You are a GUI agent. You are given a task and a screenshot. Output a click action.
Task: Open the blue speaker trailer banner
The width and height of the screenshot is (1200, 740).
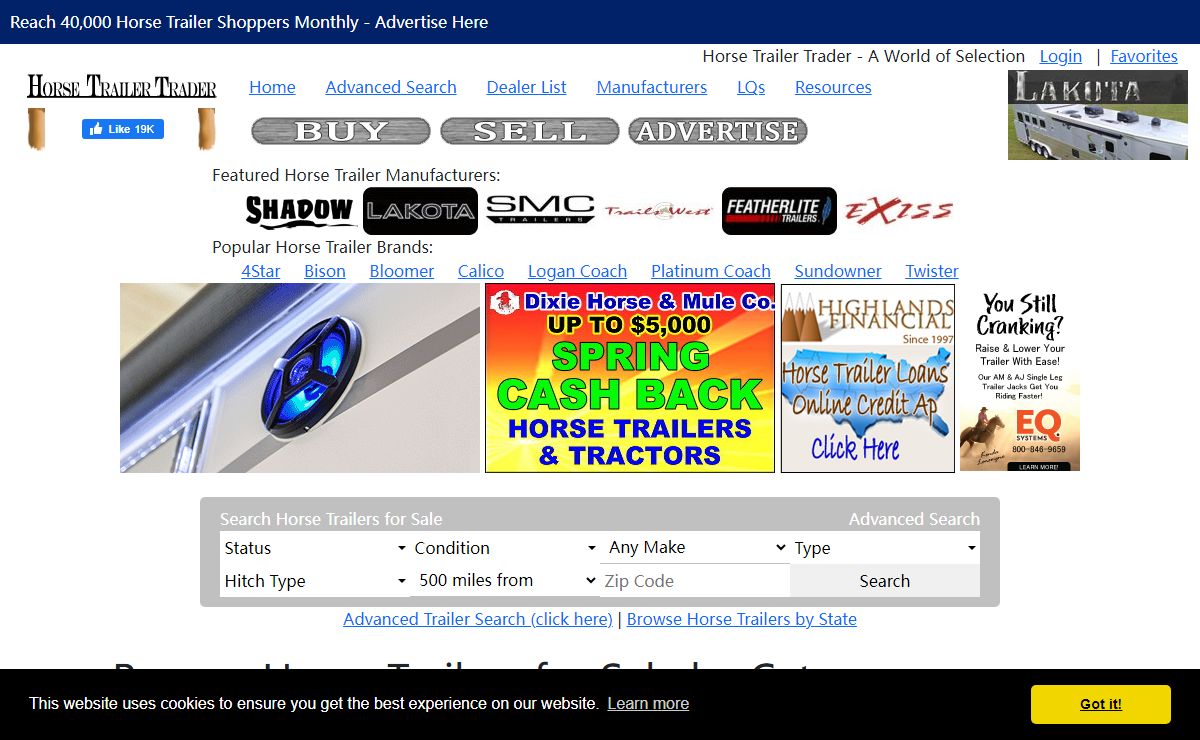pos(300,378)
